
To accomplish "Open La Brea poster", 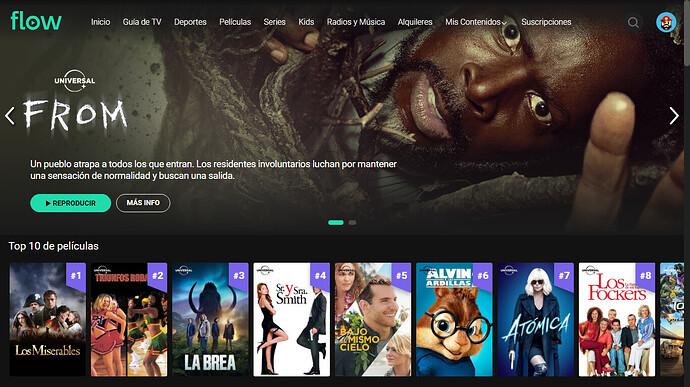I will [210, 320].
